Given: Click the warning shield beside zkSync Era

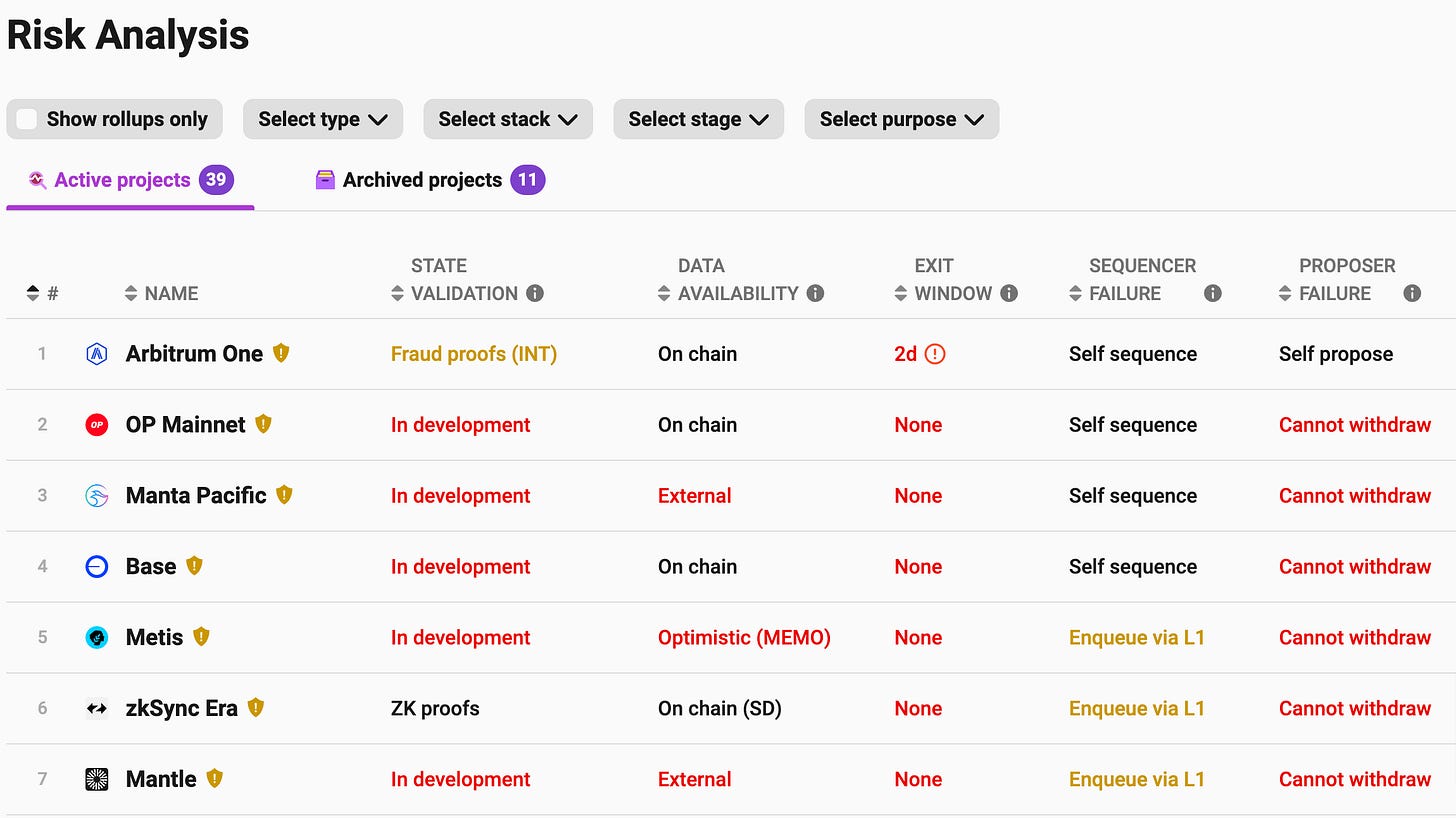Looking at the screenshot, I should [255, 708].
